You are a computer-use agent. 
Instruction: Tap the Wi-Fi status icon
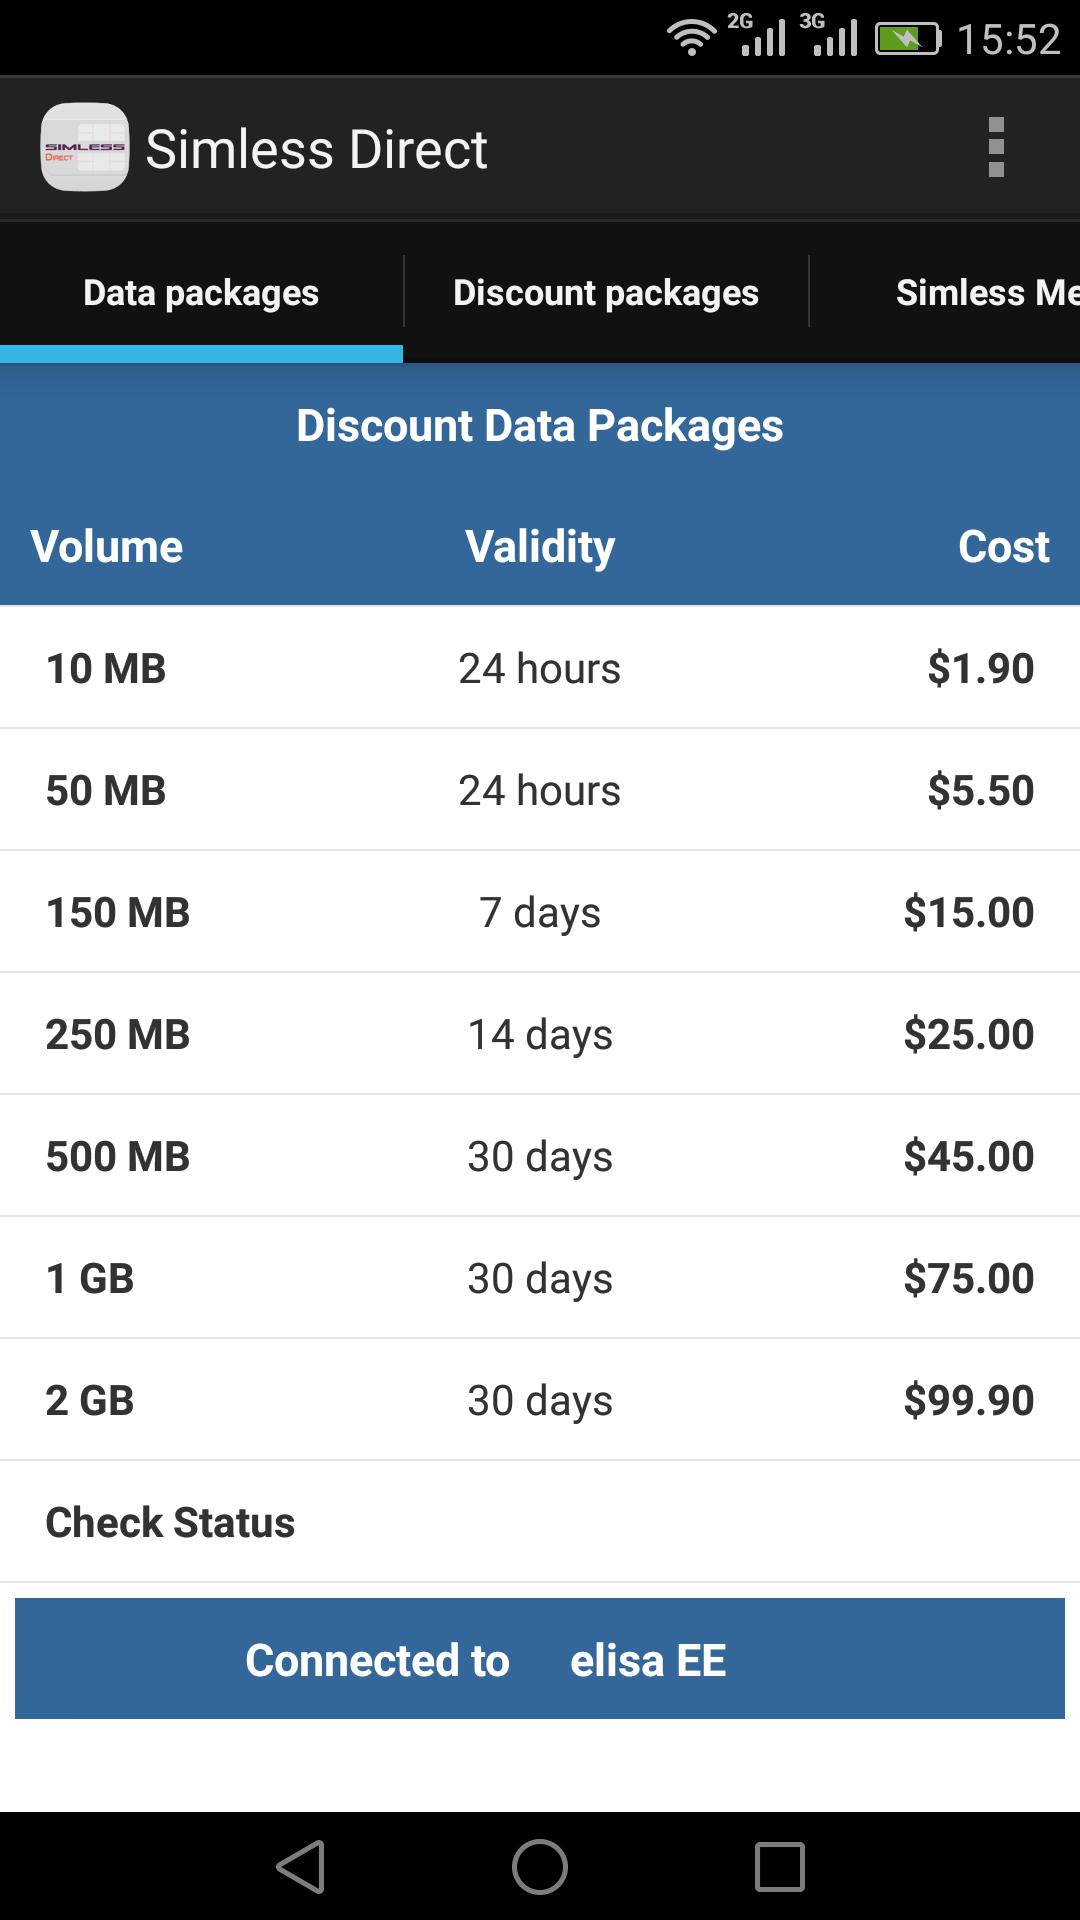[x=691, y=38]
